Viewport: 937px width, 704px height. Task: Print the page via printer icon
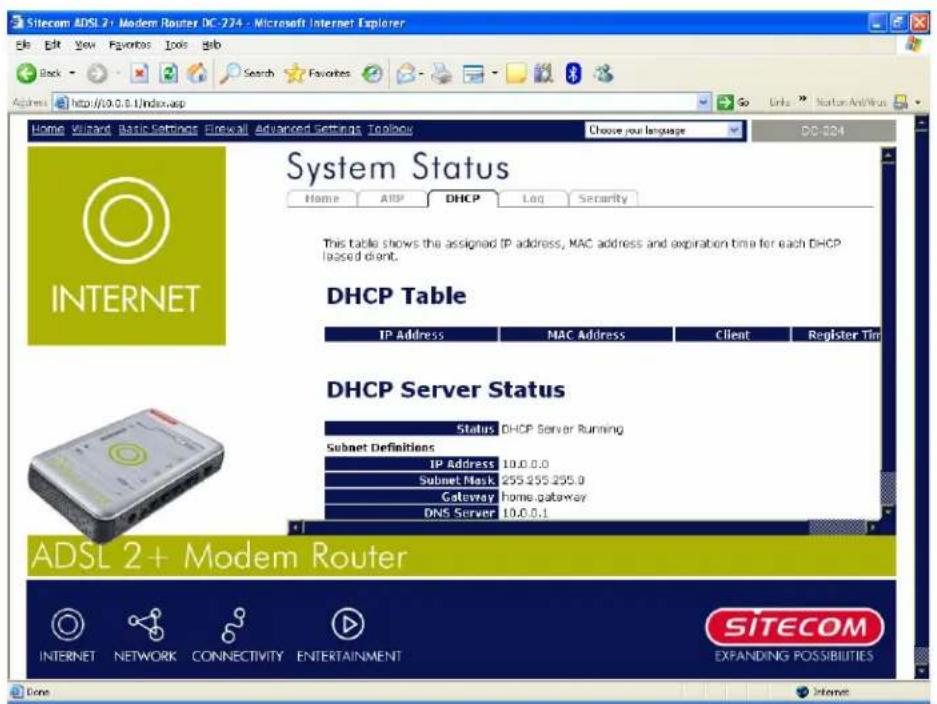click(442, 74)
